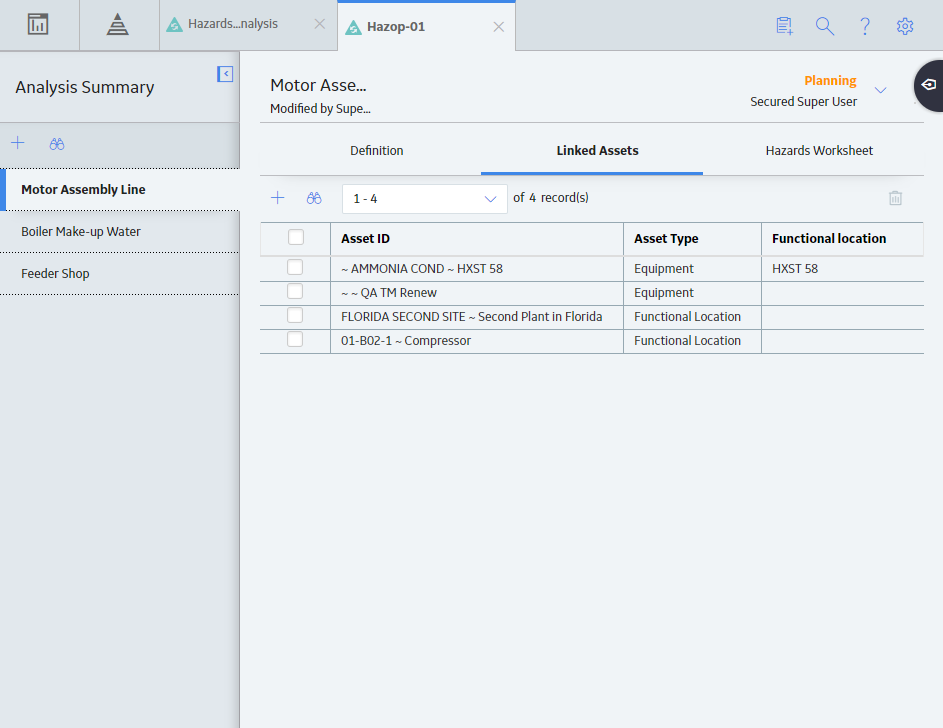943x728 pixels.
Task: Switch to the Hazards...nalysis tab
Action: pyautogui.click(x=233, y=24)
